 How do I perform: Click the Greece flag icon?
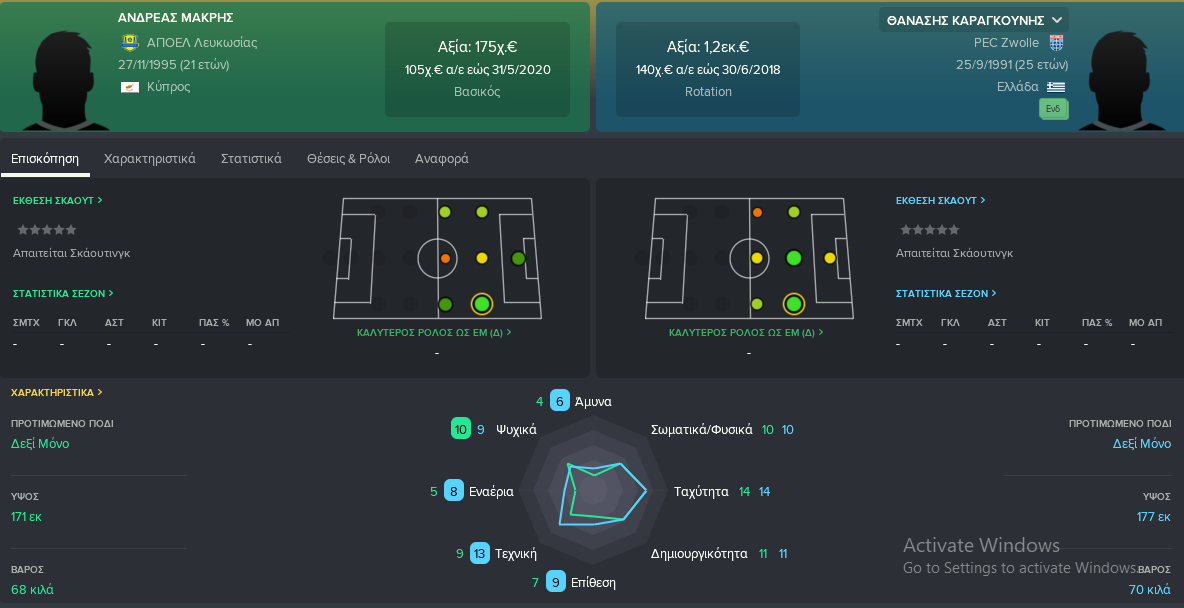coord(1056,87)
